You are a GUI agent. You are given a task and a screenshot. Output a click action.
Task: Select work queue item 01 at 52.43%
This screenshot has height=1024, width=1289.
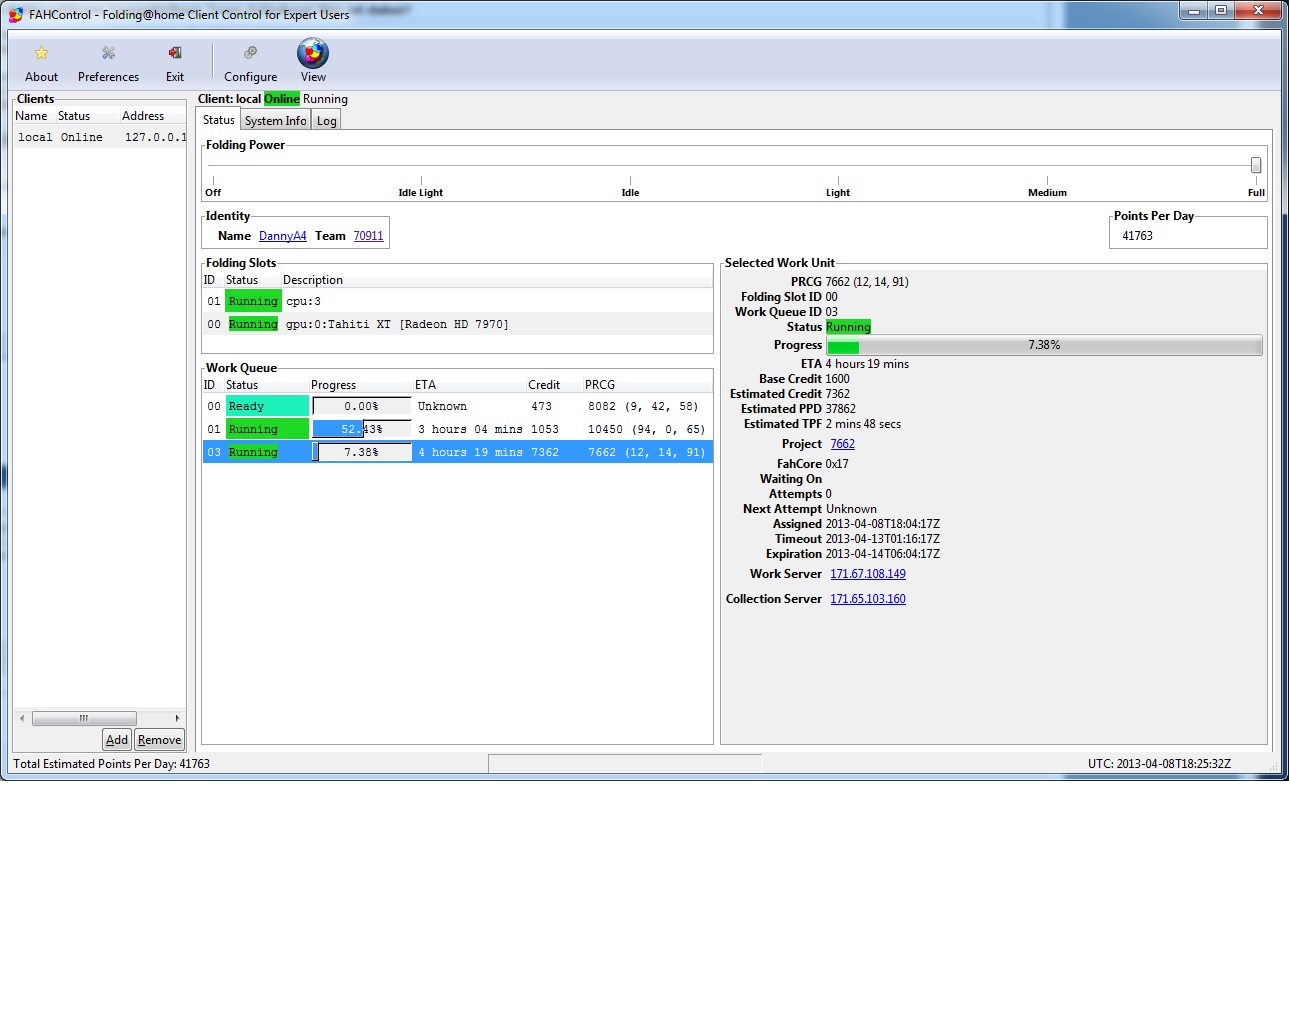[458, 429]
